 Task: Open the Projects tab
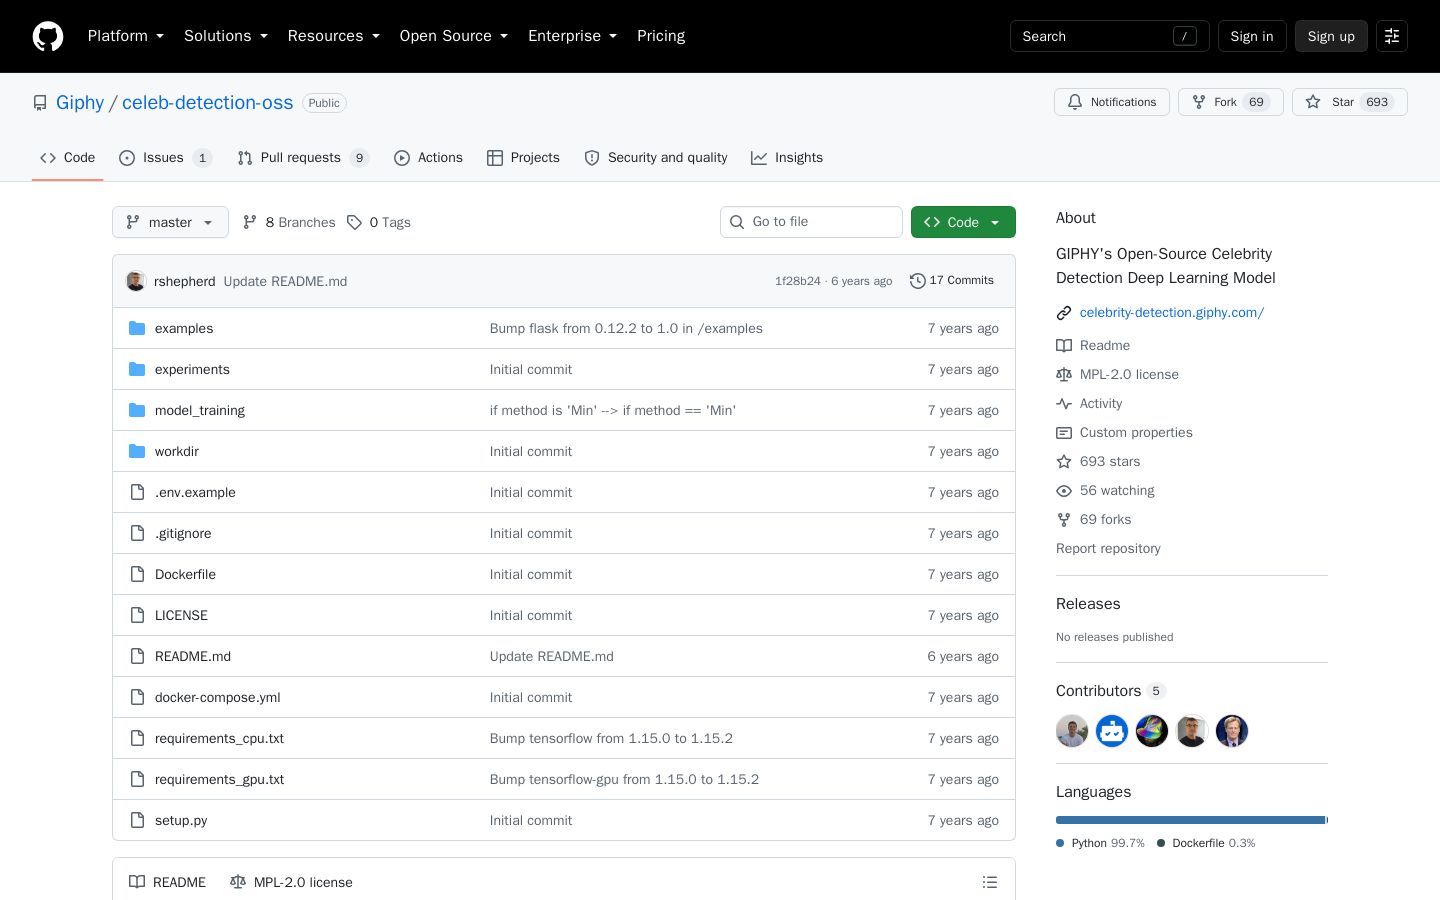[x=523, y=158]
